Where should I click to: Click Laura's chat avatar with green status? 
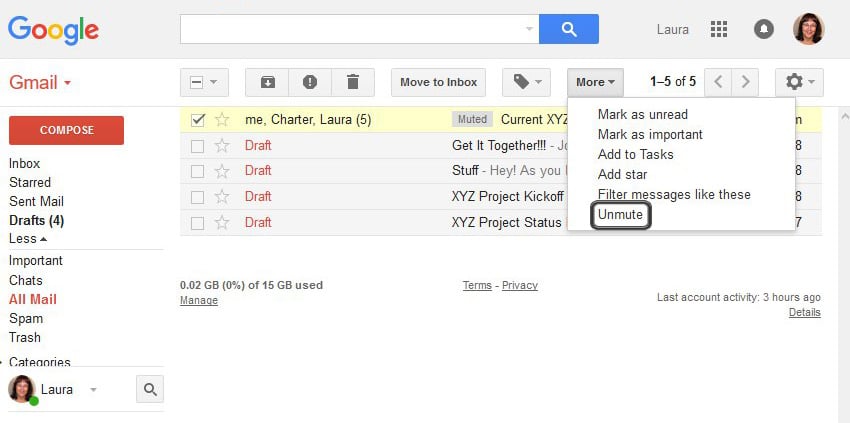[x=23, y=389]
